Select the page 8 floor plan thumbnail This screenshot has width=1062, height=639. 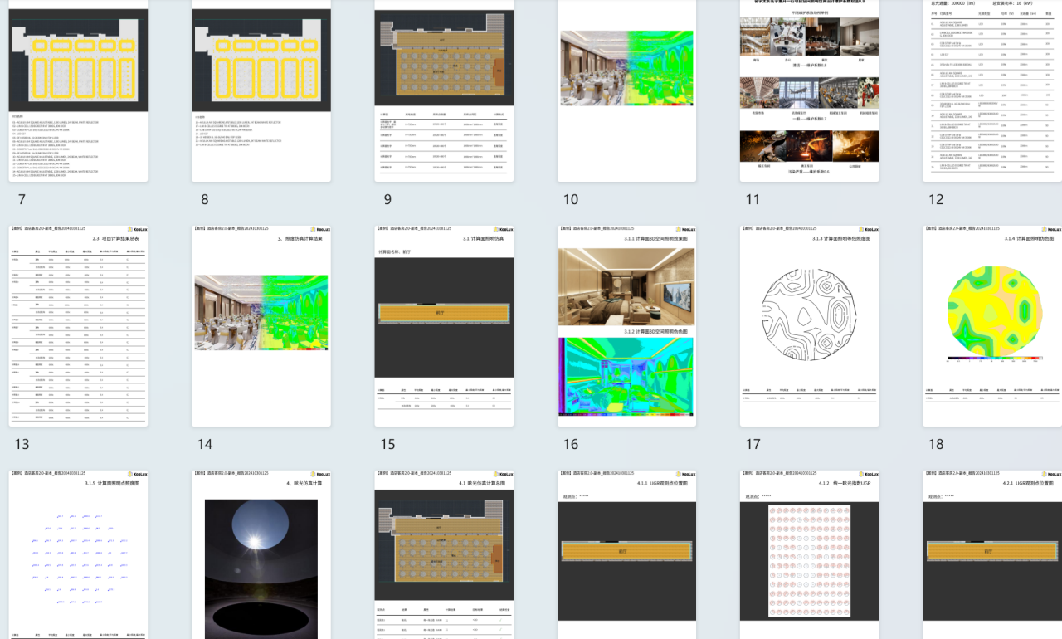click(x=261, y=90)
